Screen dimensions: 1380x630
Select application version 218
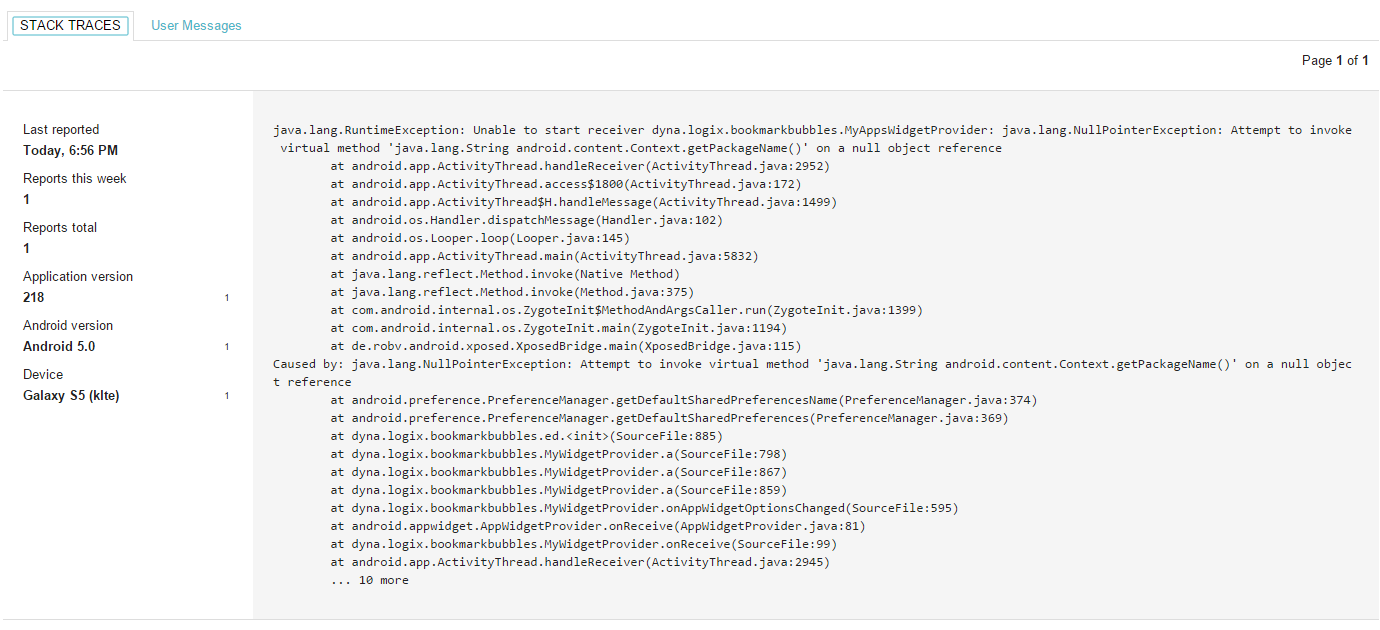(34, 298)
